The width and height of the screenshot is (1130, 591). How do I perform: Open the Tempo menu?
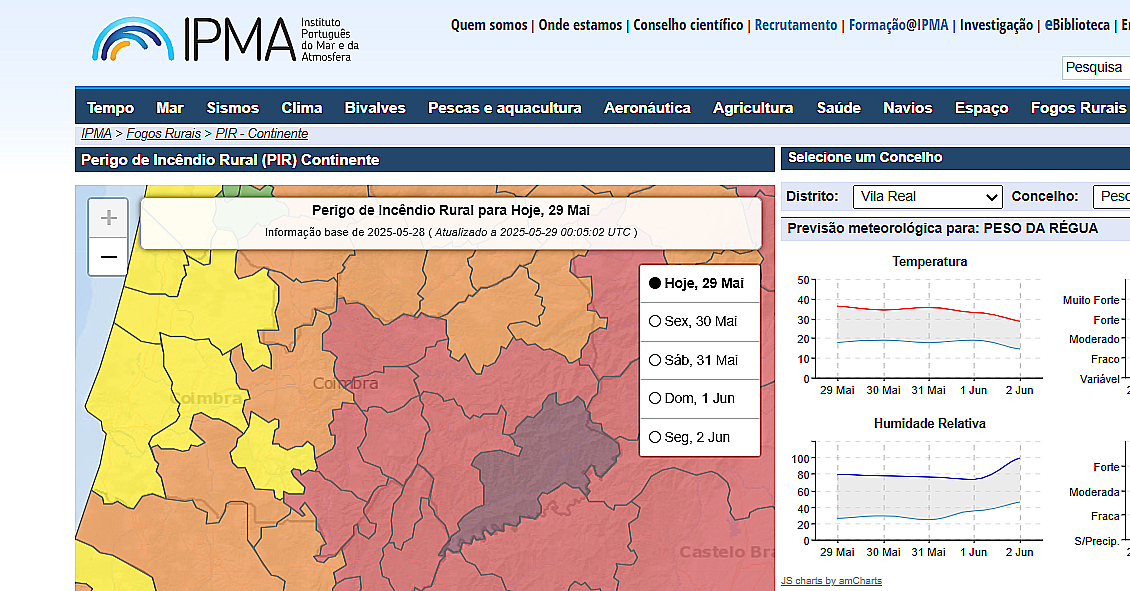click(110, 108)
